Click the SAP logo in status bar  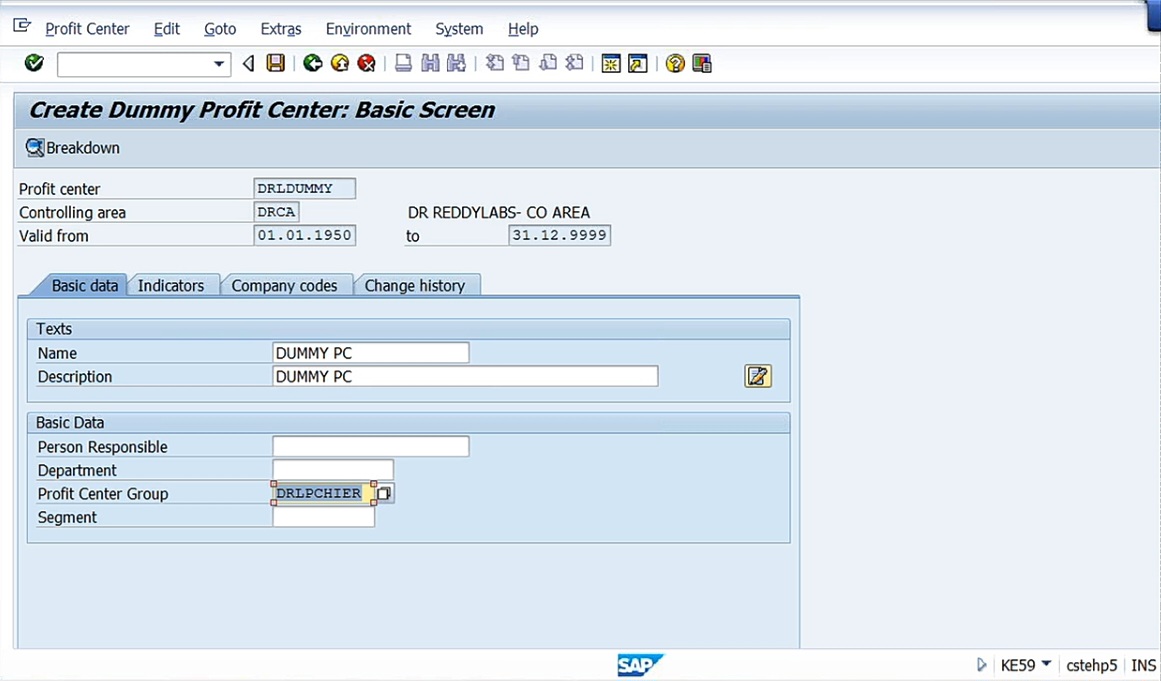point(640,665)
